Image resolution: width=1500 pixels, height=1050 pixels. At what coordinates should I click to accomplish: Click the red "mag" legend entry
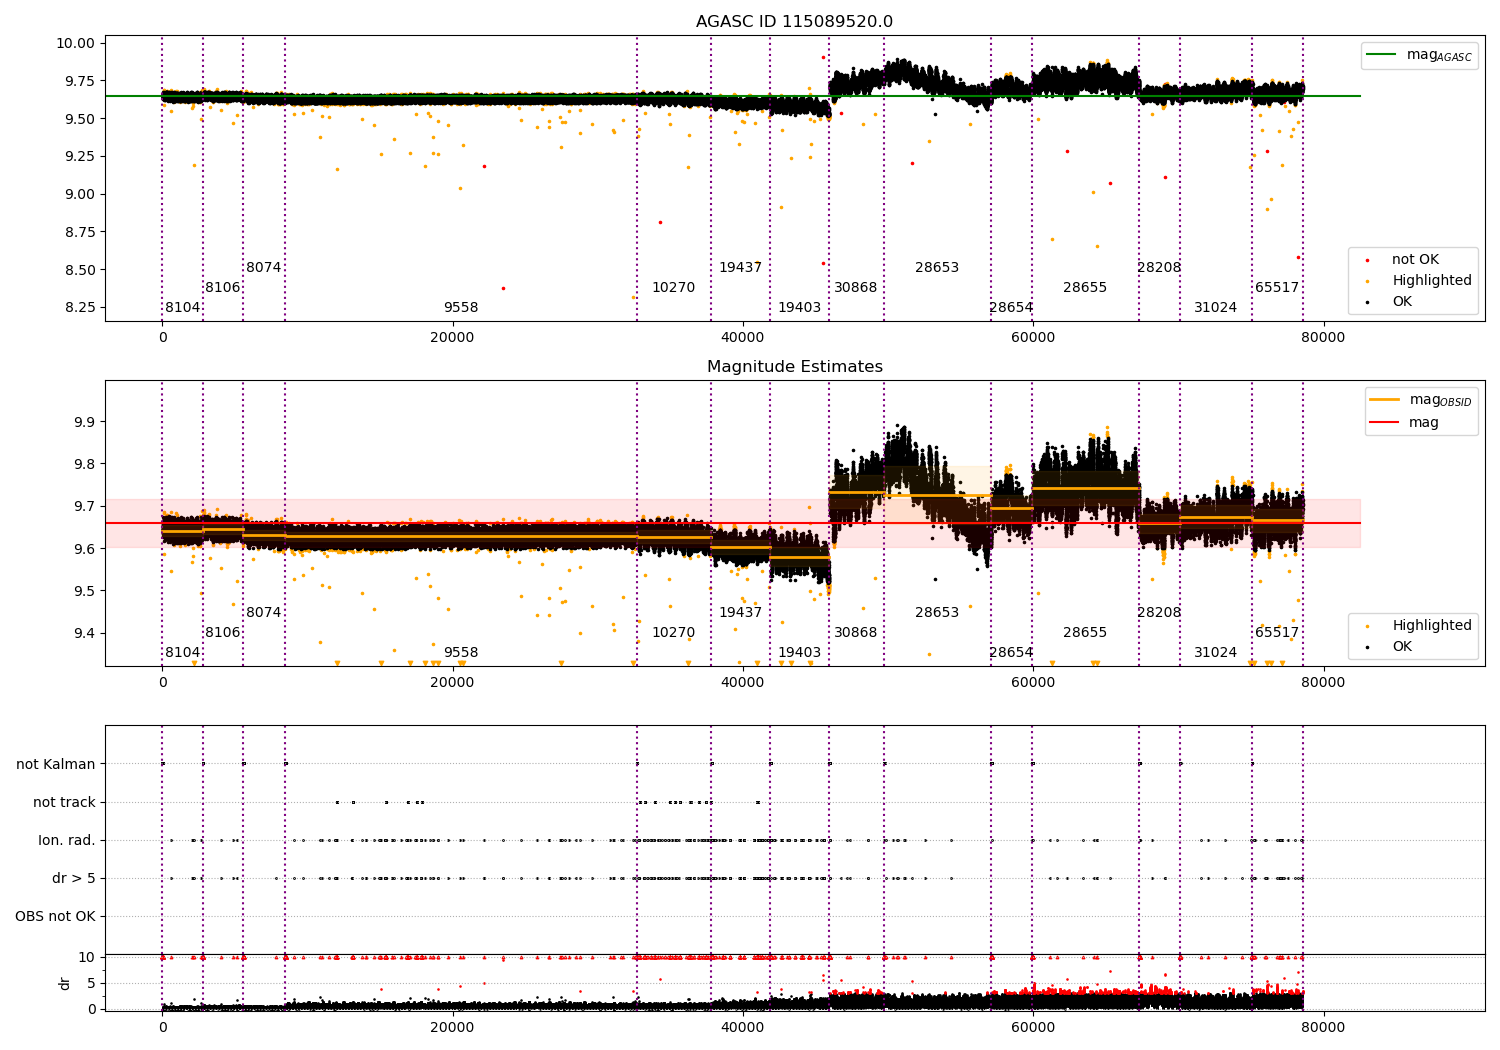pyautogui.click(x=1405, y=423)
